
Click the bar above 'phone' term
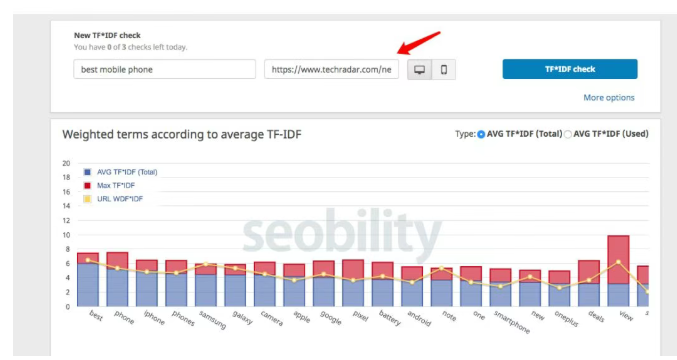coord(117,279)
